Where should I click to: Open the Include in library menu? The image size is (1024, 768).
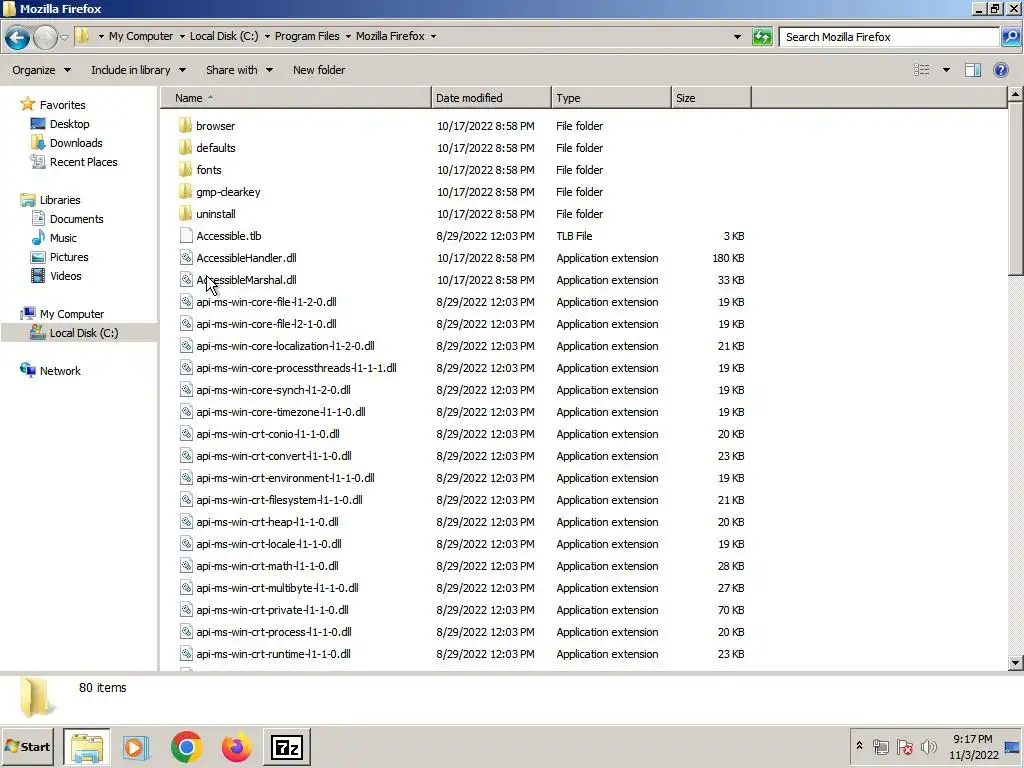tap(138, 70)
